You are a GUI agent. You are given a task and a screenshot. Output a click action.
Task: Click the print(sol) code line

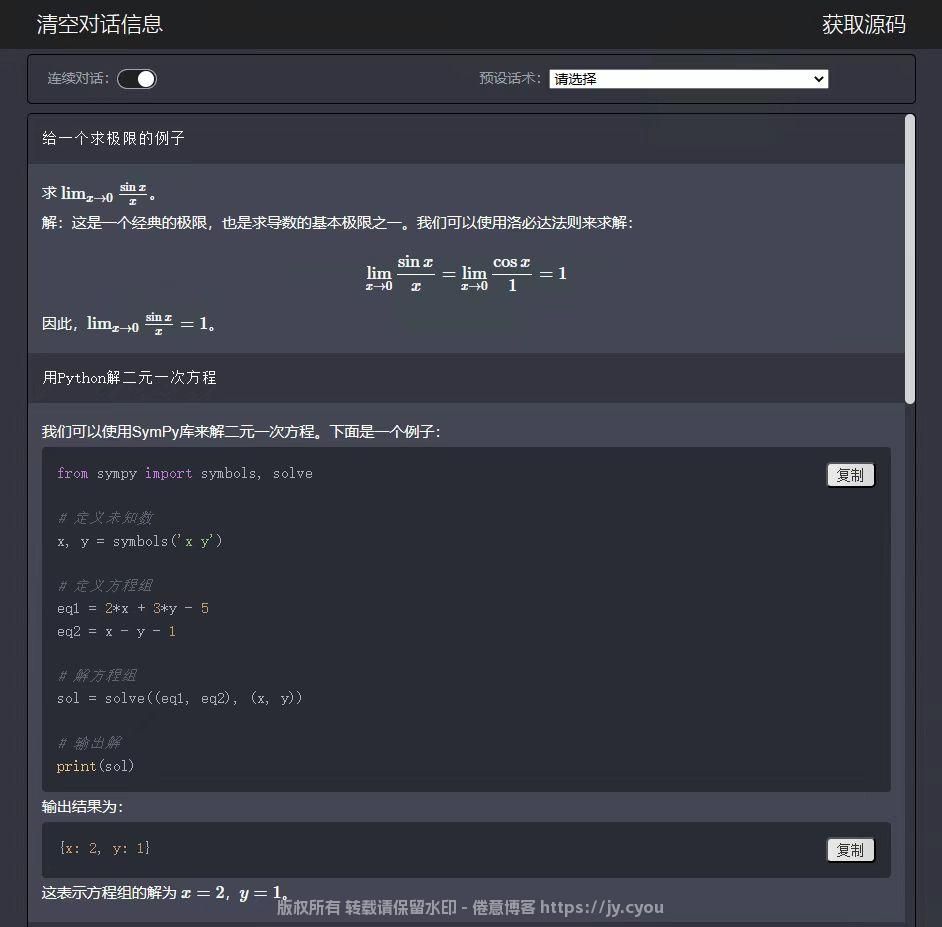click(x=95, y=766)
